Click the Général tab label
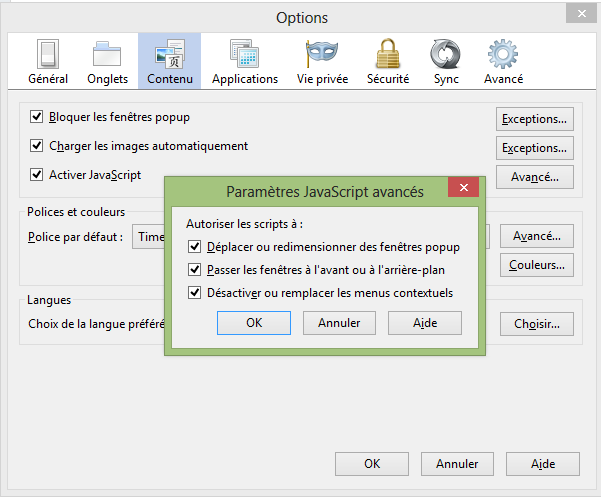The image size is (601, 497). click(48, 79)
